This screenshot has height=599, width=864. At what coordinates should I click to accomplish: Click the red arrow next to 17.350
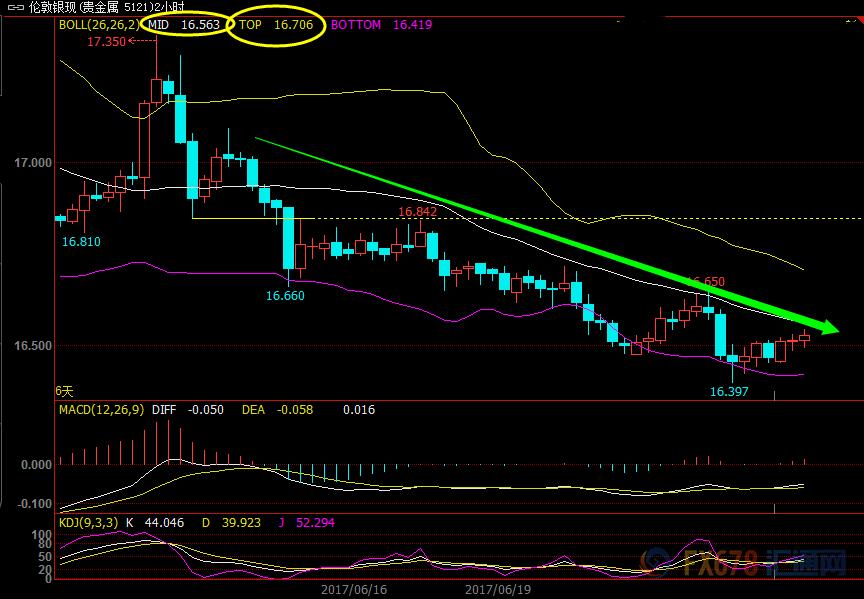click(142, 41)
